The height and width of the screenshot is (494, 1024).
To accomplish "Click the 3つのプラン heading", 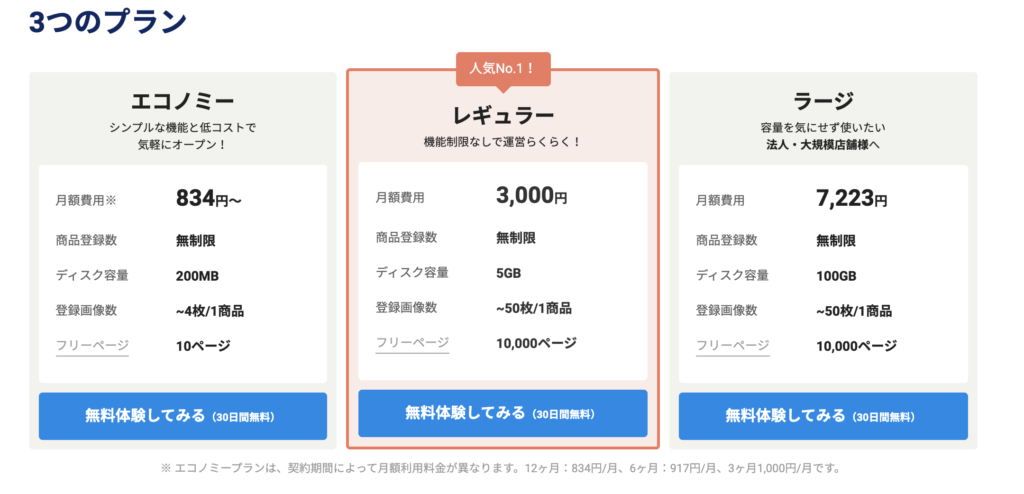I will click(x=108, y=21).
